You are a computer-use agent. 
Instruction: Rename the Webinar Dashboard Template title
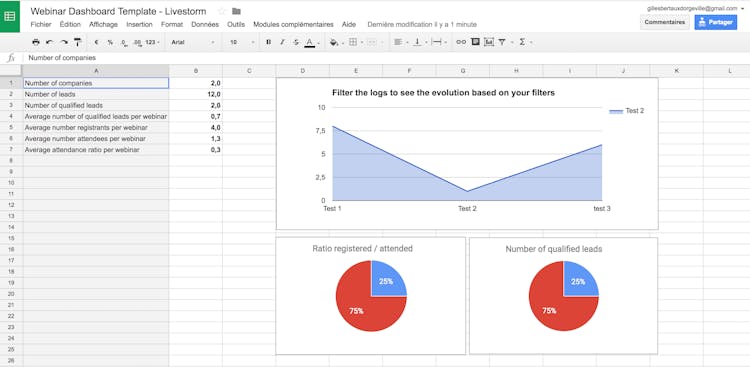[118, 11]
